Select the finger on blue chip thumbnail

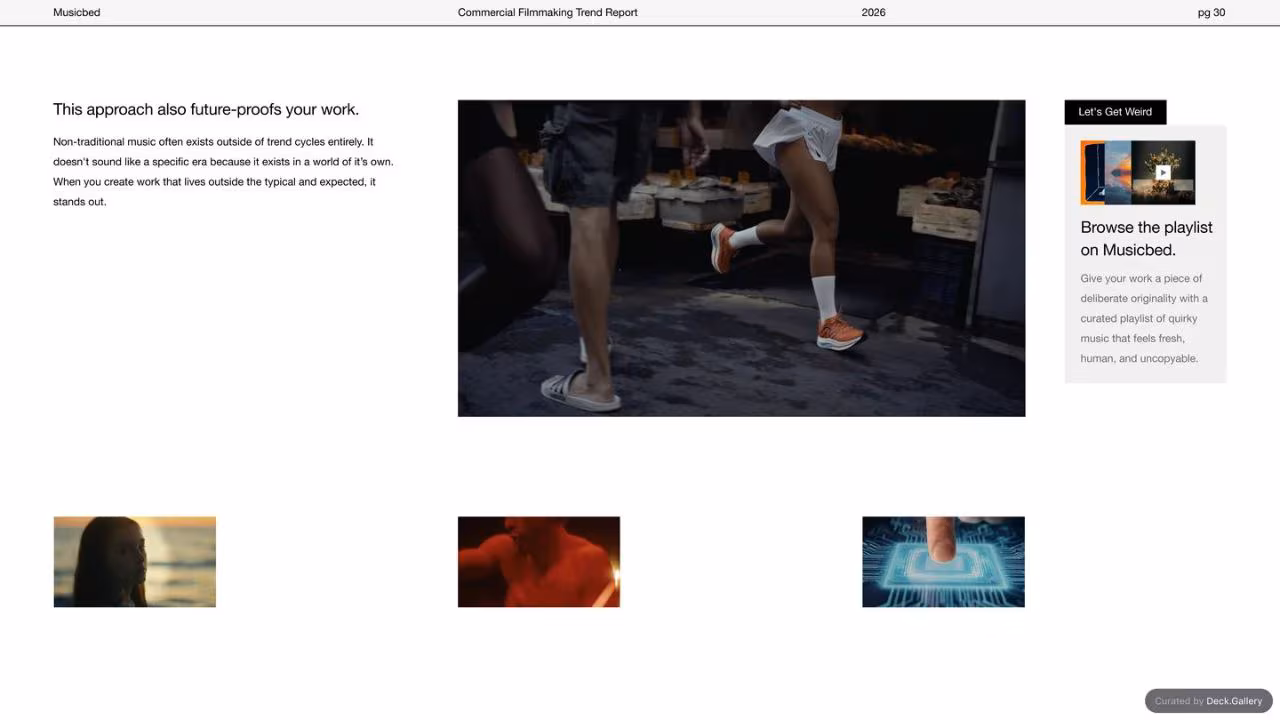point(943,562)
